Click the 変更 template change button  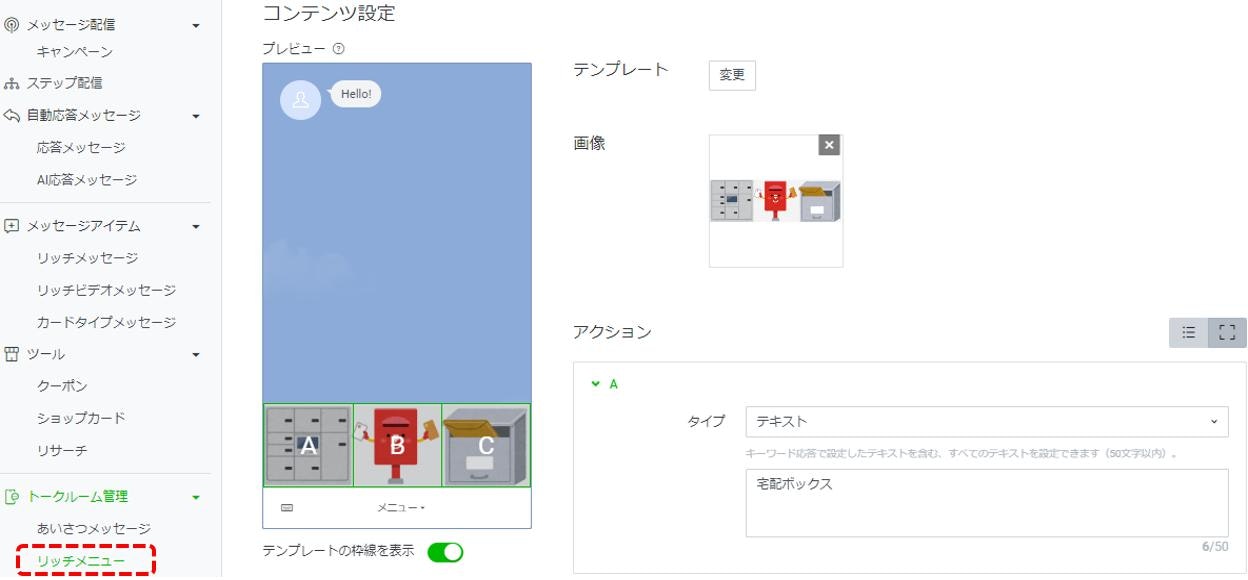pos(731,75)
